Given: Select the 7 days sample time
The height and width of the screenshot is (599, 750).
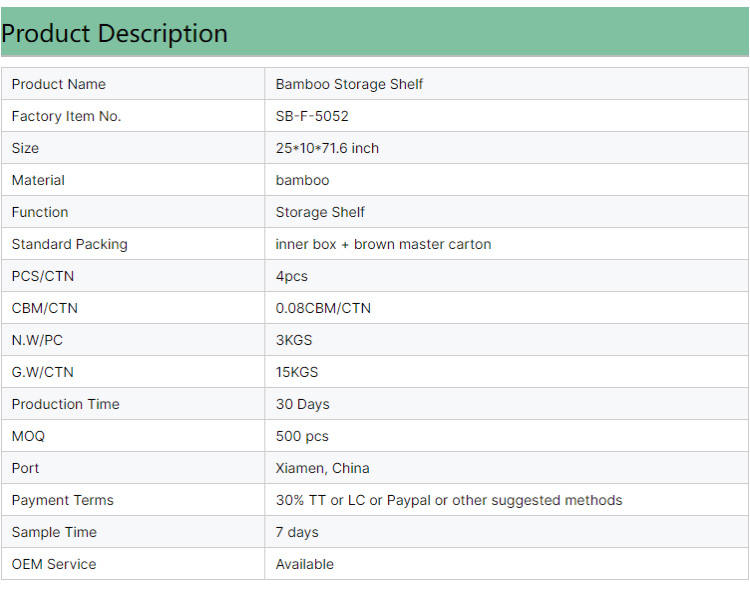Looking at the screenshot, I should pos(297,532).
